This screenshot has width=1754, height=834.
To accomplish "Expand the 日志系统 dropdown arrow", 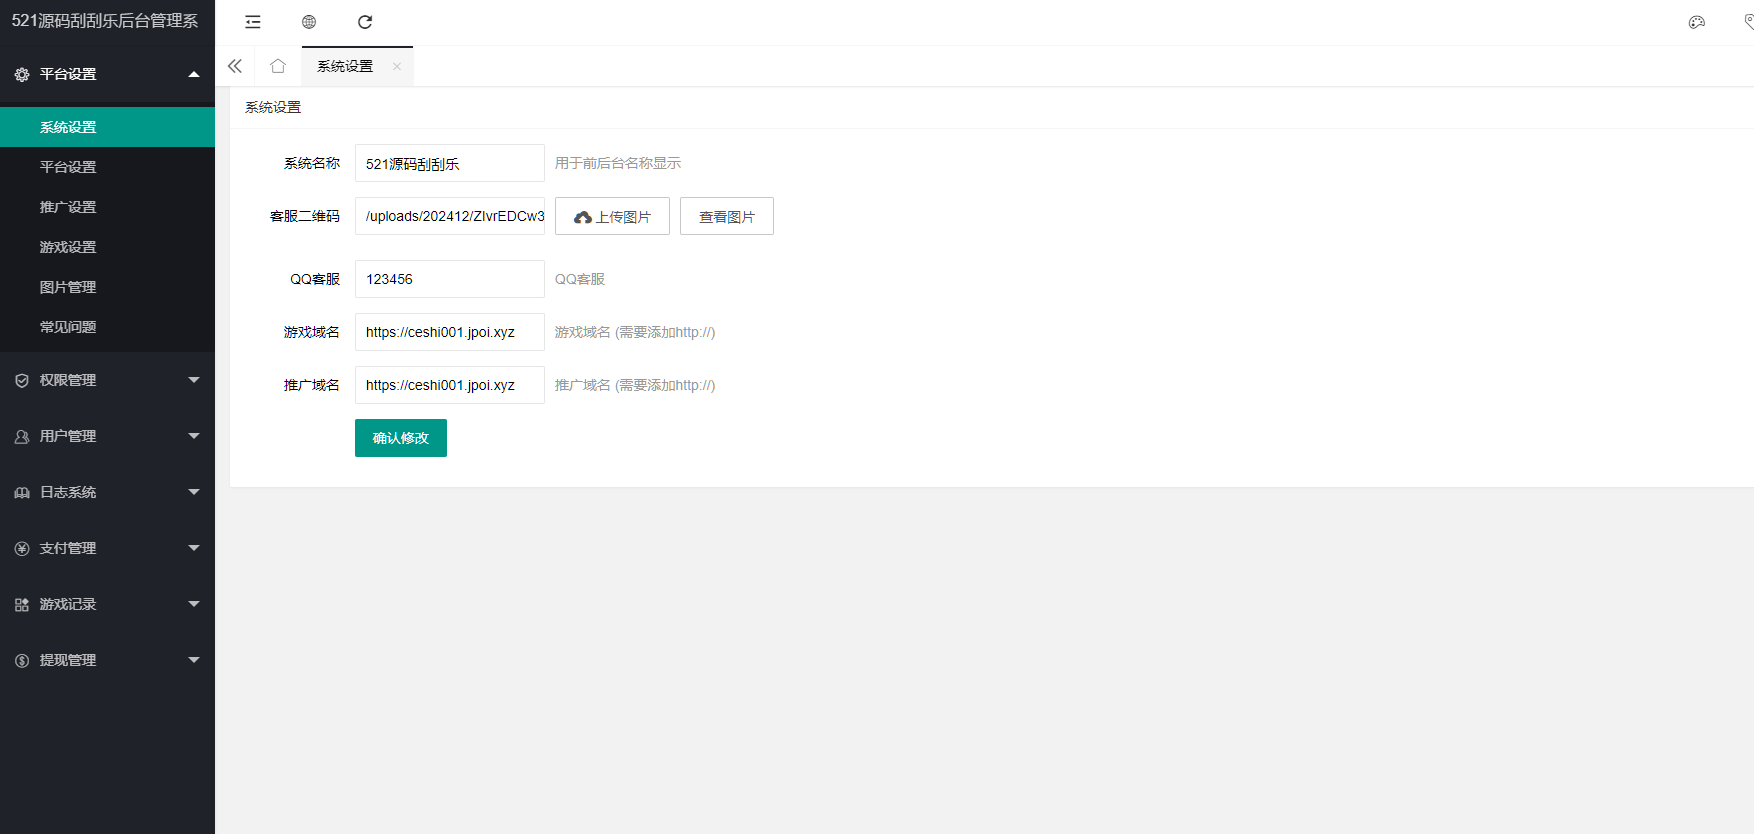I will click(194, 492).
